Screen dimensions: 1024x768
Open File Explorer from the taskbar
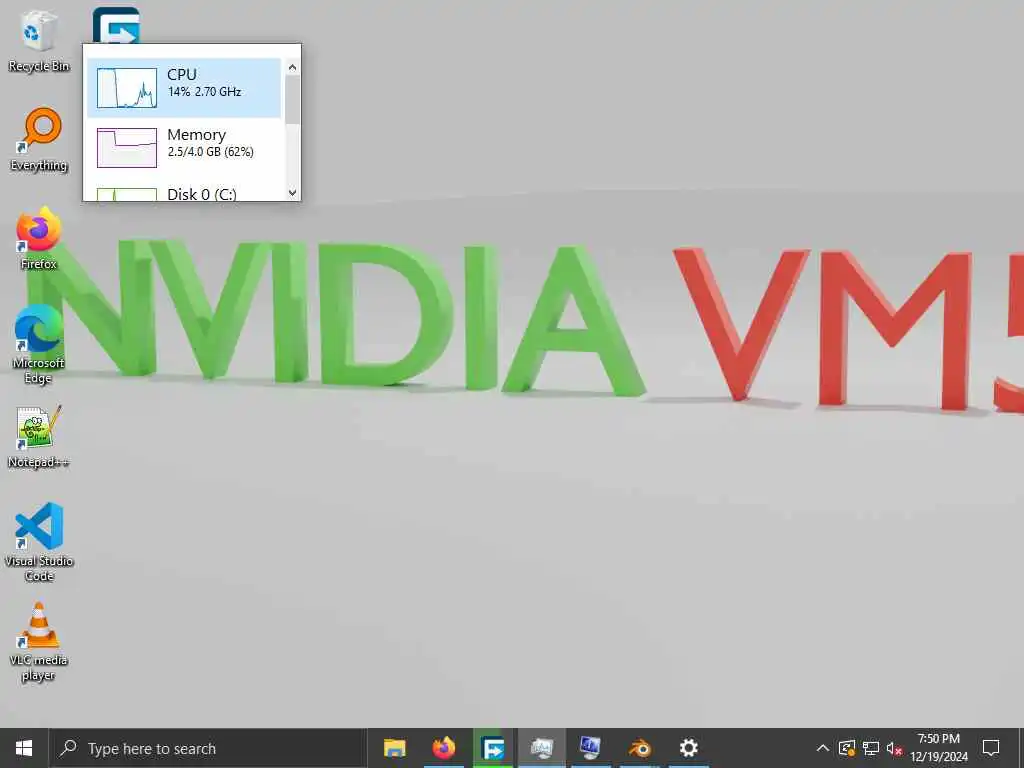click(x=394, y=748)
